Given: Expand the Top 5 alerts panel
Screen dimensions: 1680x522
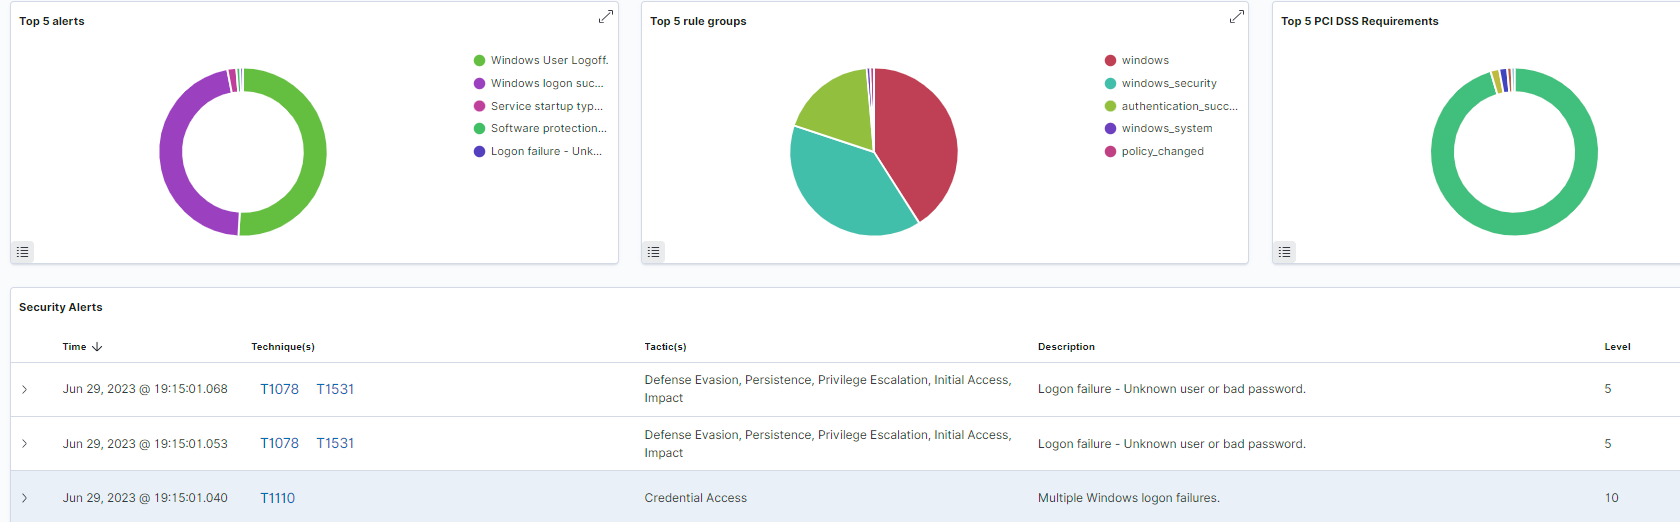Looking at the screenshot, I should coord(605,17).
